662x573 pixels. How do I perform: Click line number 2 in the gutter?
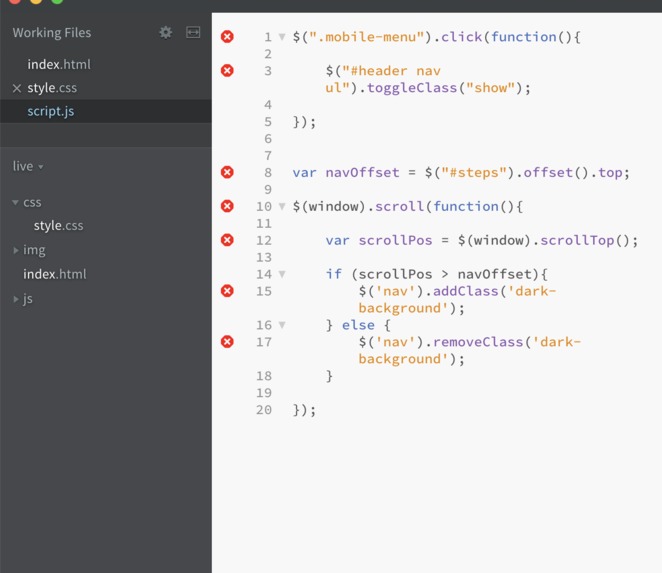[268, 54]
